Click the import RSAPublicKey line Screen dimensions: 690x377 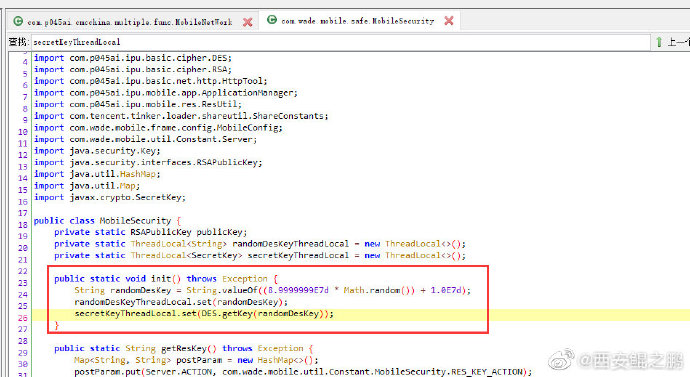[148, 162]
